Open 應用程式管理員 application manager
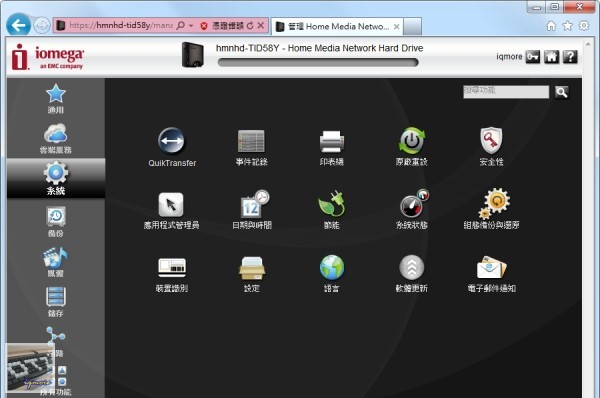 click(x=171, y=210)
